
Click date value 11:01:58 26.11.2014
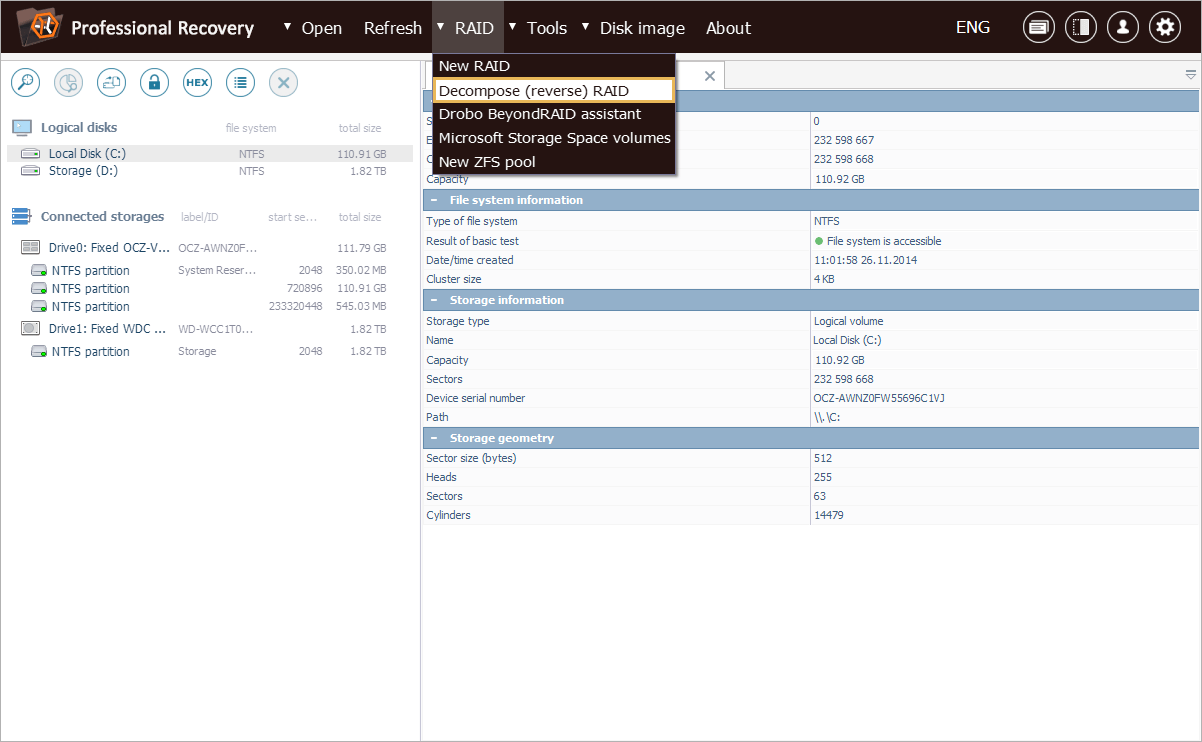click(x=865, y=260)
